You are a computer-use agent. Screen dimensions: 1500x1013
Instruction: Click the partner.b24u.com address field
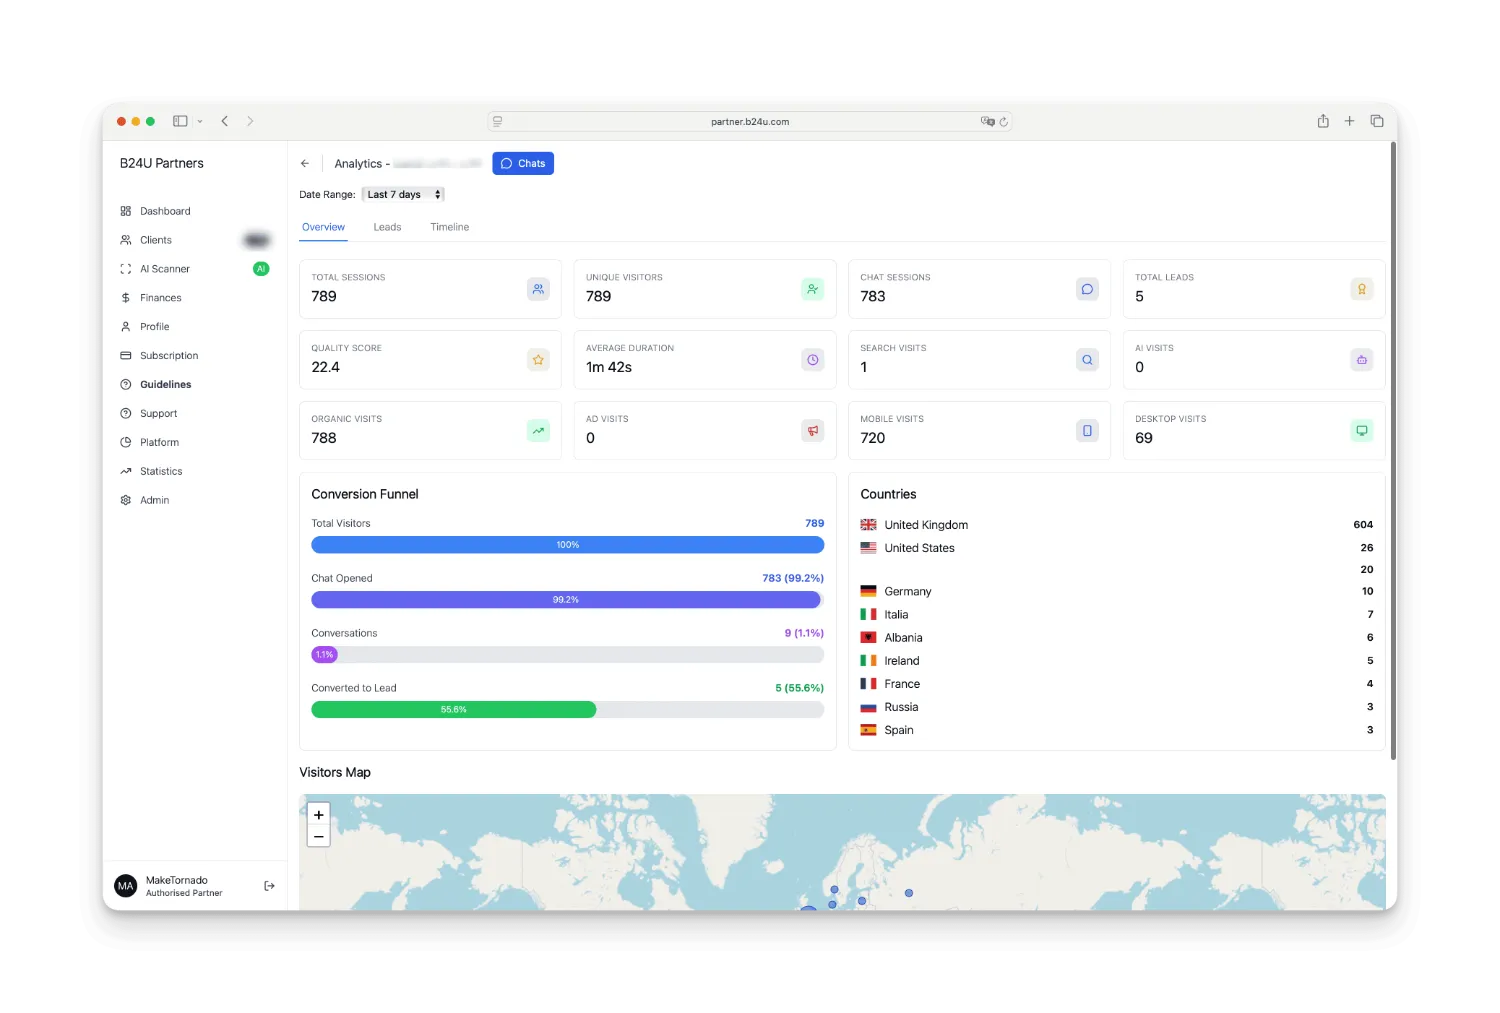(x=749, y=122)
